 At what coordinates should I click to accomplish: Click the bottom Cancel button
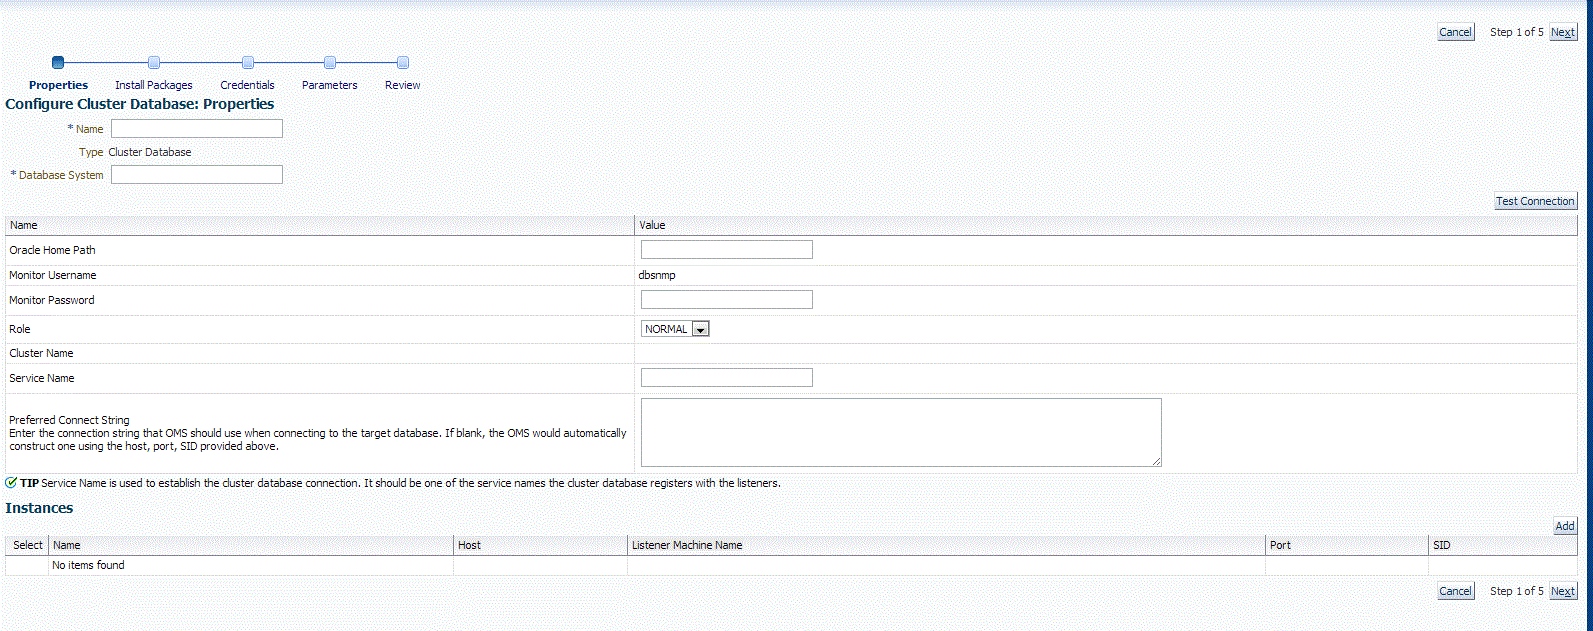[1455, 591]
